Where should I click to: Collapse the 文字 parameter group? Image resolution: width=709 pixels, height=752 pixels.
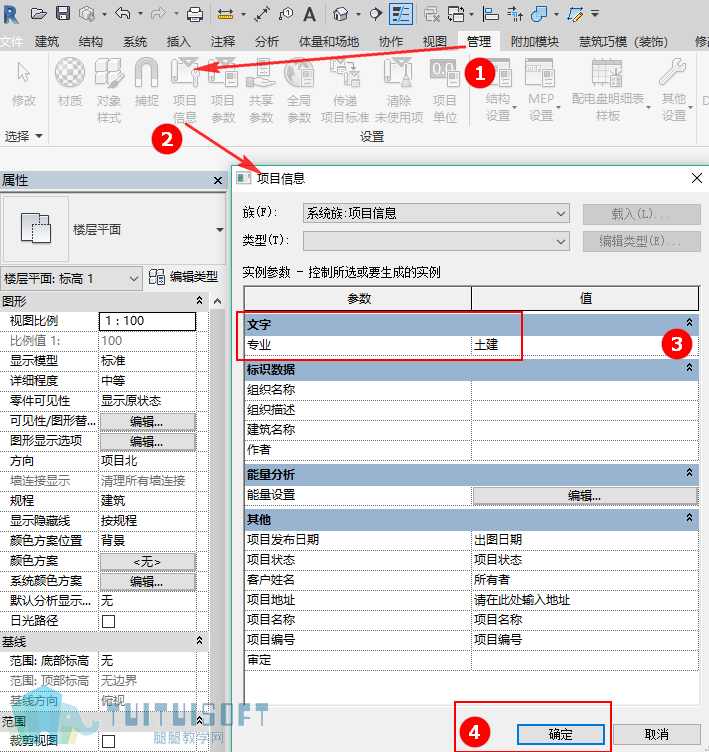pos(689,322)
